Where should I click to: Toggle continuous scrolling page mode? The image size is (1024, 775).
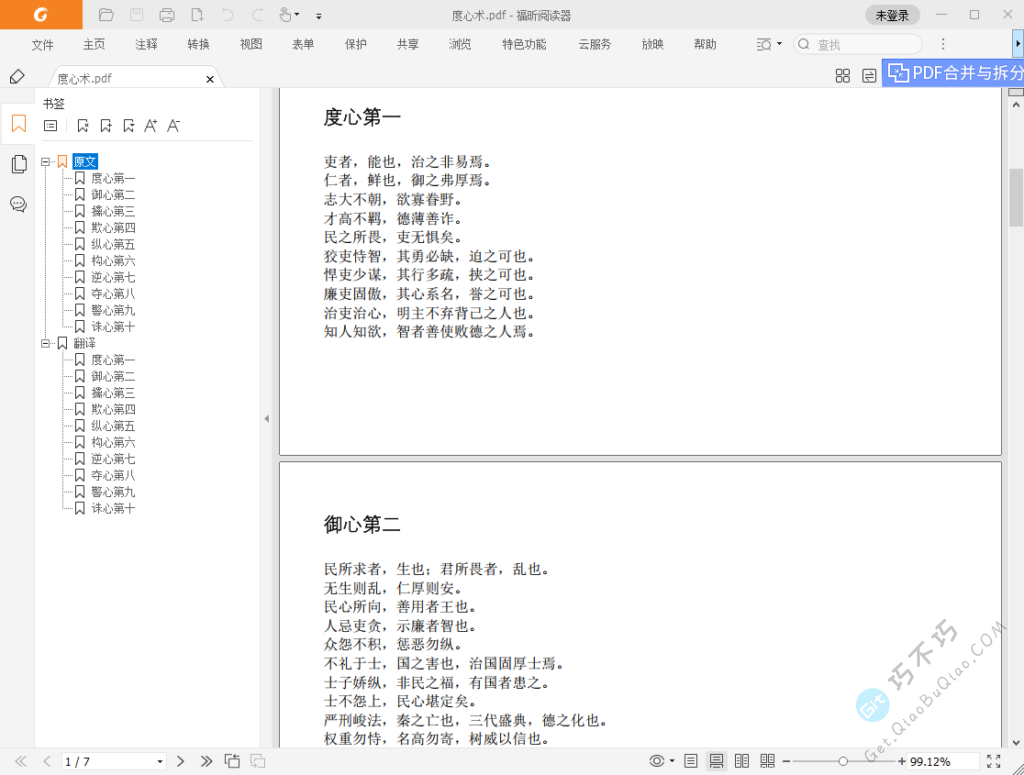pos(716,760)
